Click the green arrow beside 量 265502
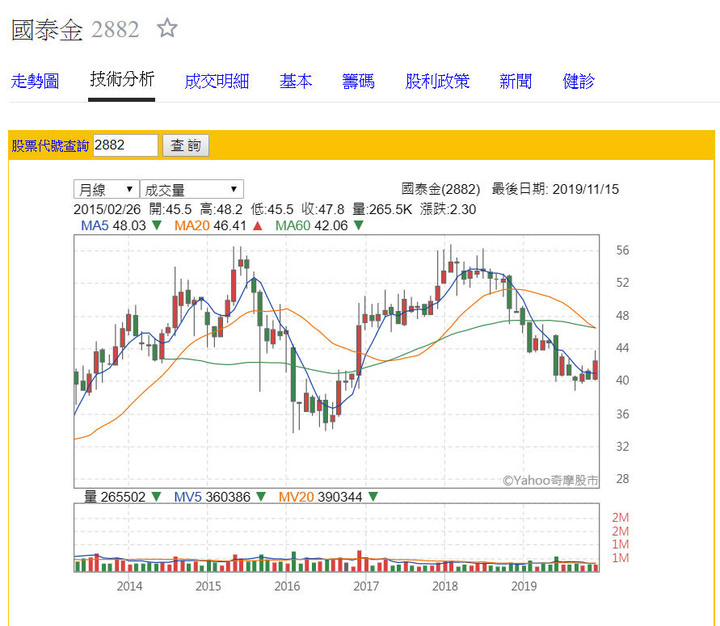The width and height of the screenshot is (720, 626). click(157, 496)
